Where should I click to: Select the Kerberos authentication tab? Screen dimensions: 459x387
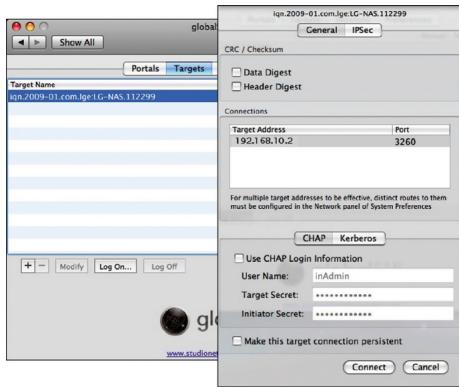click(358, 238)
